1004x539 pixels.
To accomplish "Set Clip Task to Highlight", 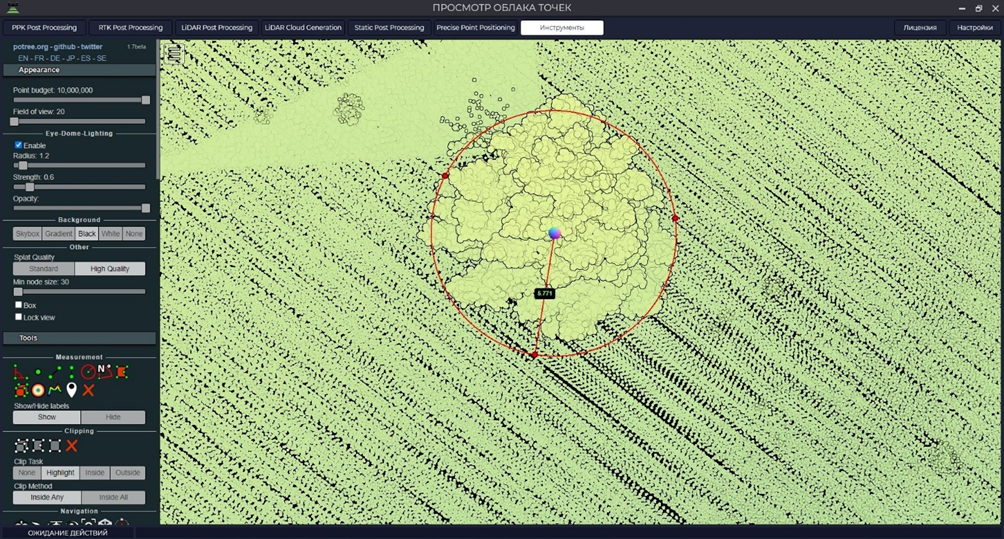I will tap(60, 472).
